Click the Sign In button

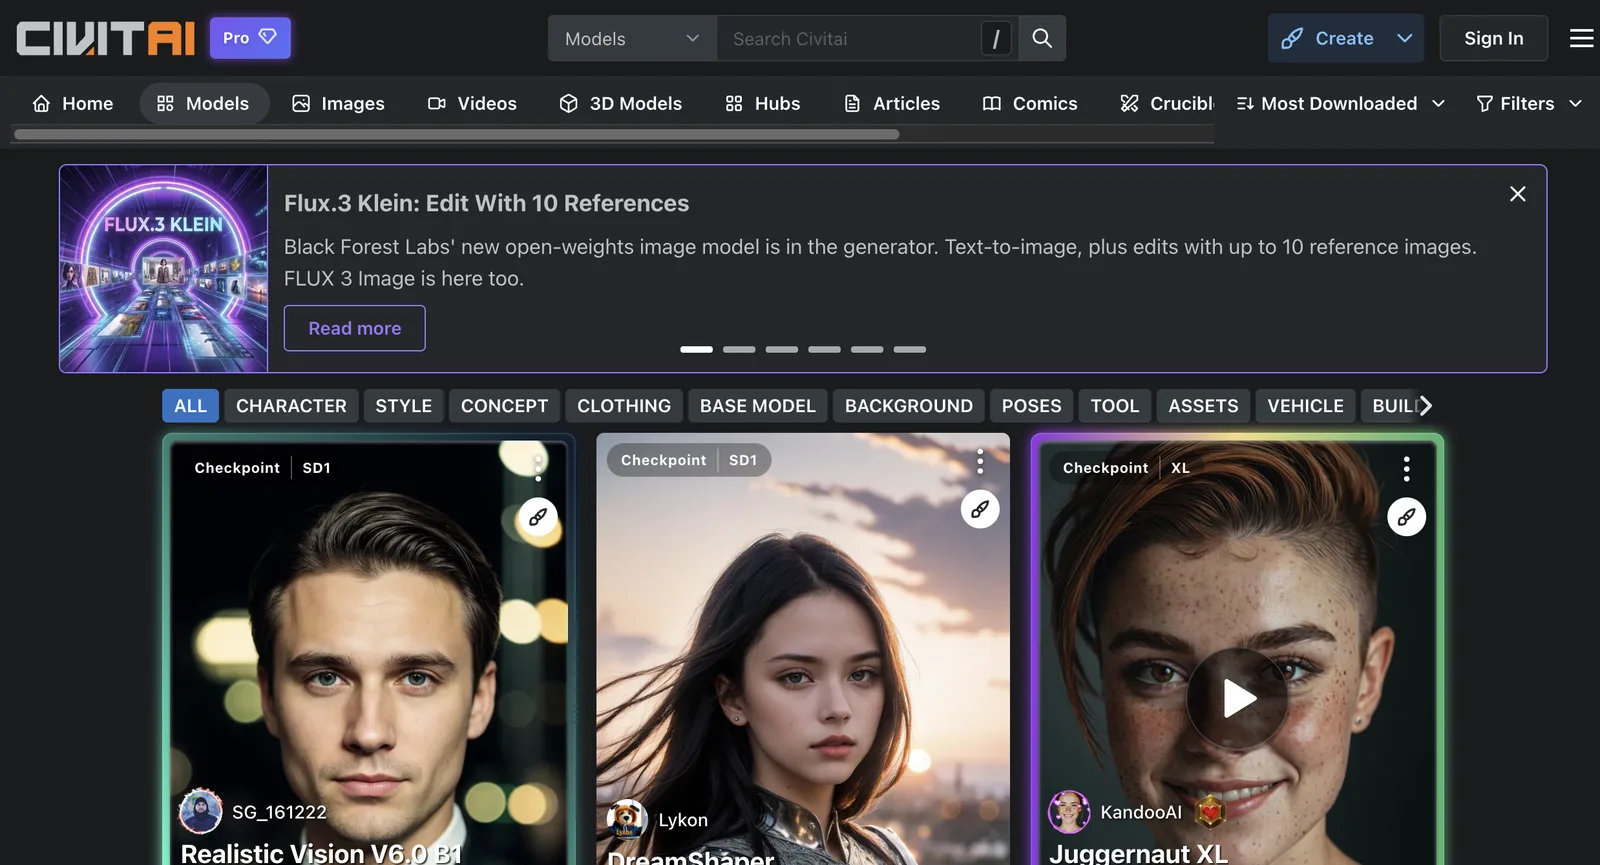1493,38
